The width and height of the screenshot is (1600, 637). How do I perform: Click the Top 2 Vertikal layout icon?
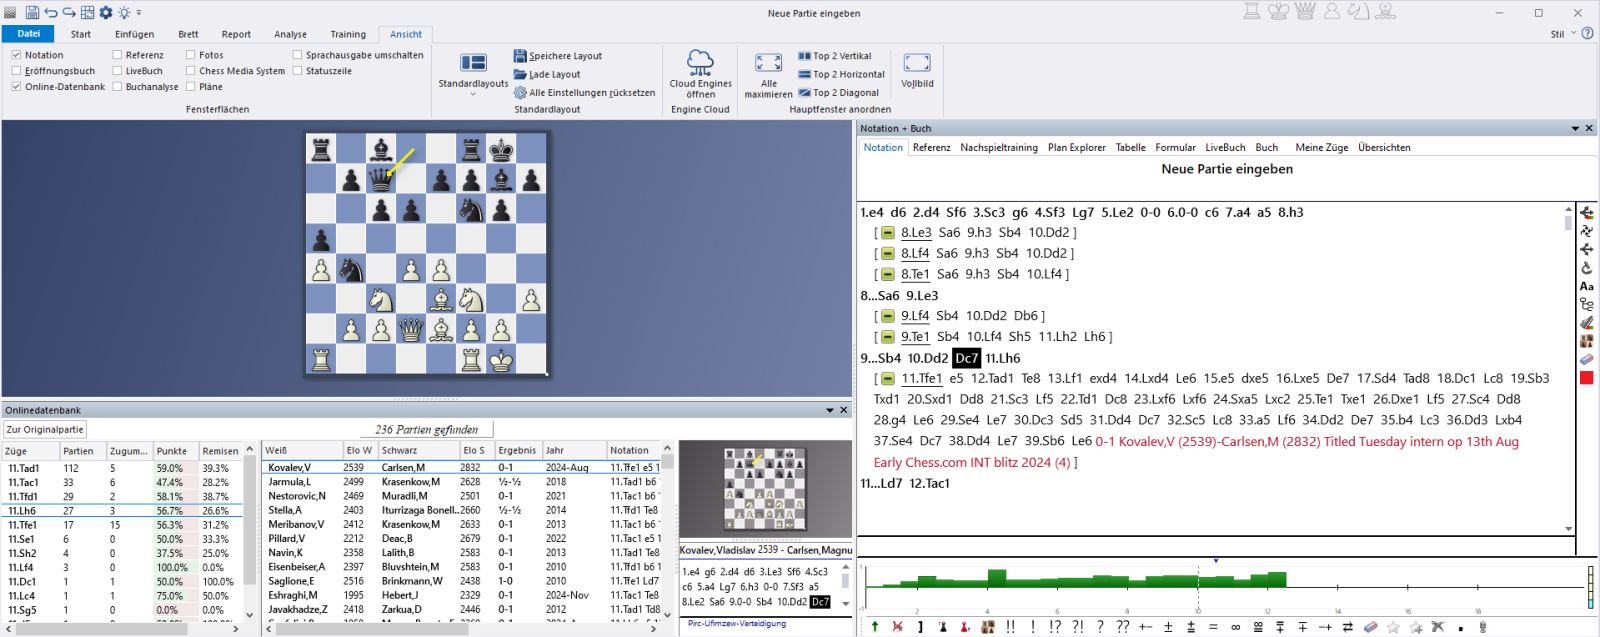(x=805, y=56)
